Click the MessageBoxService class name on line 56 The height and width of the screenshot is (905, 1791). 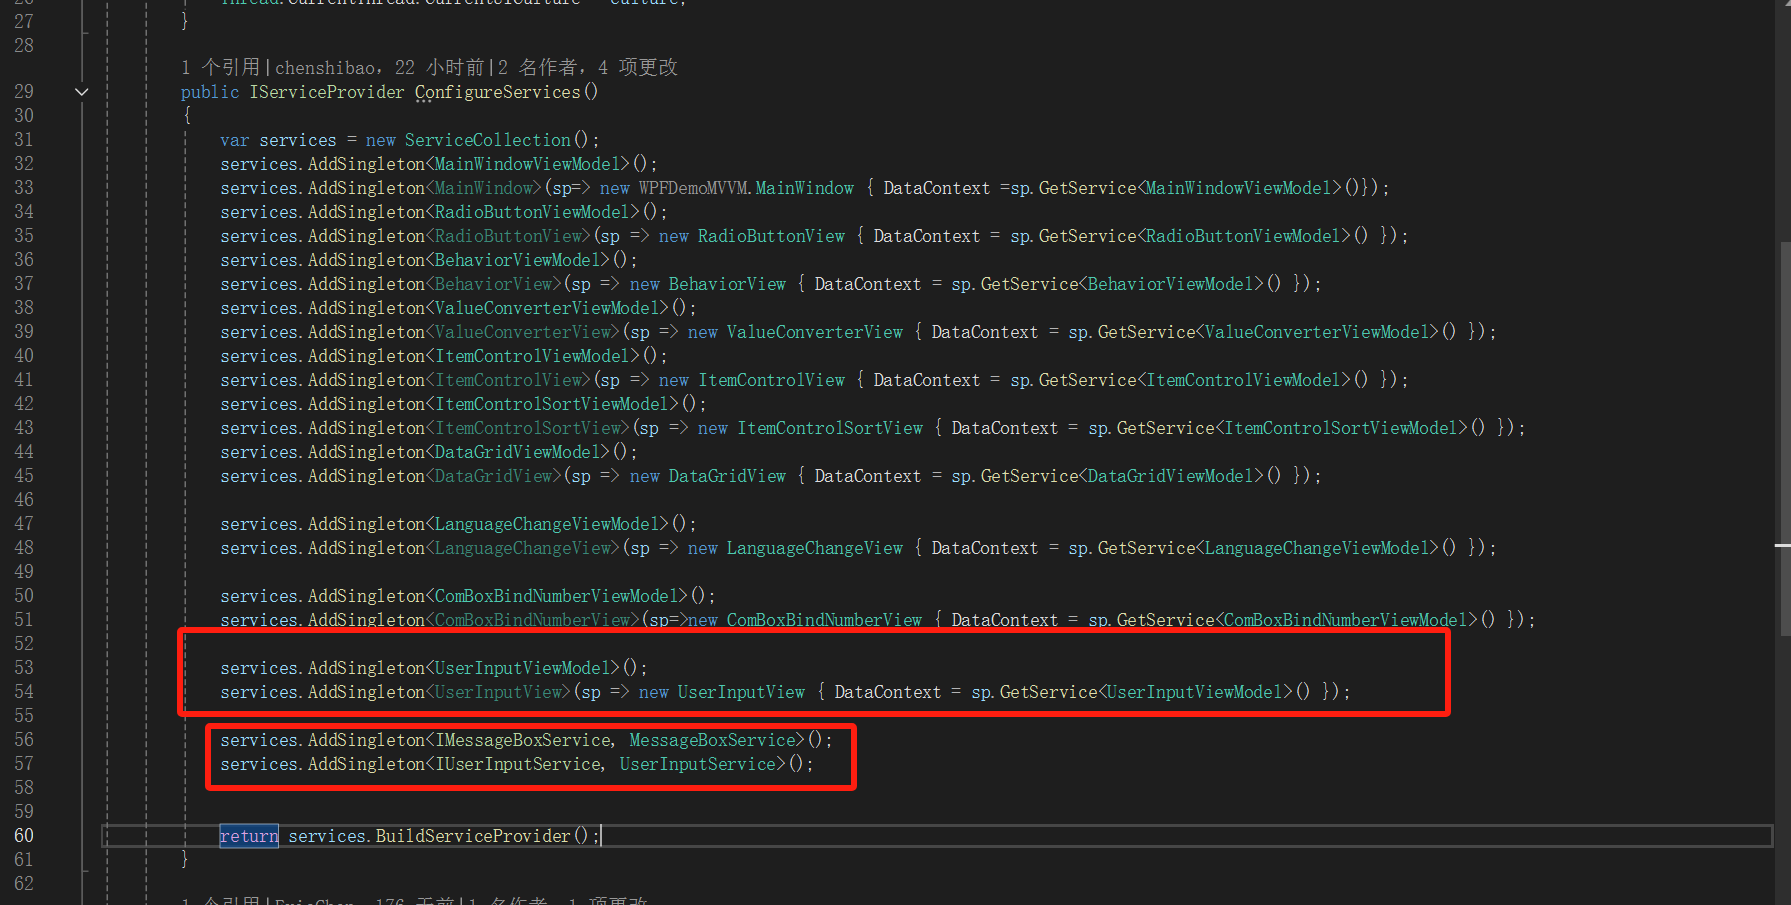point(712,740)
